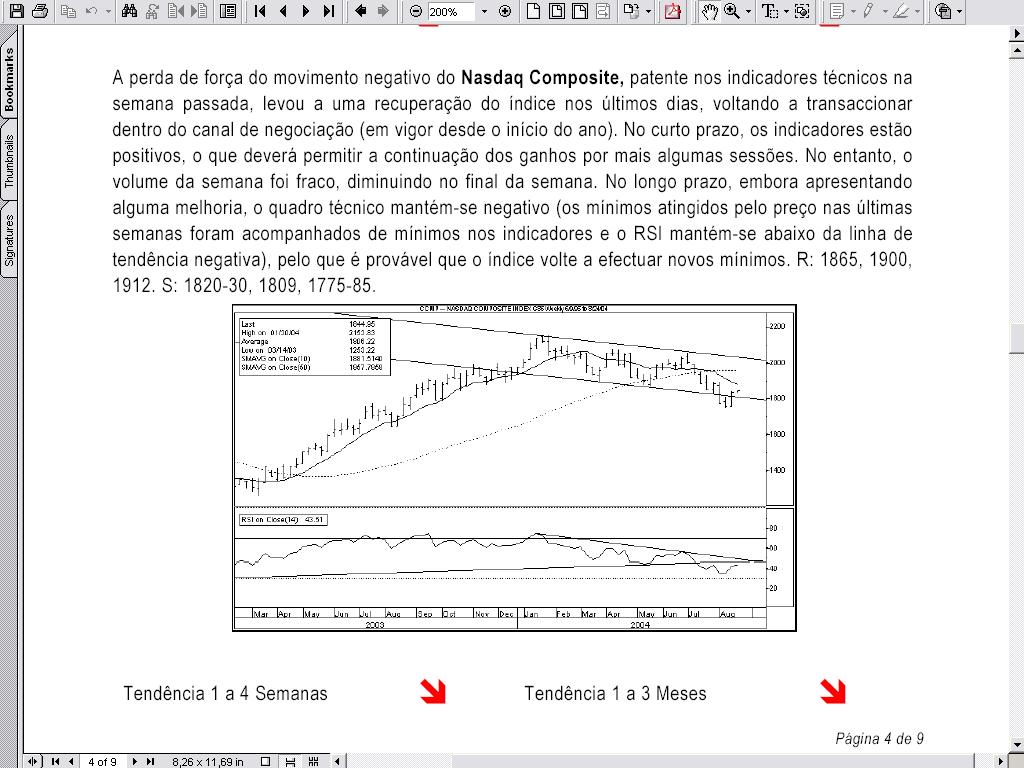Click the Zoom In plus button
This screenshot has width=1024, height=768.
pyautogui.click(x=505, y=11)
